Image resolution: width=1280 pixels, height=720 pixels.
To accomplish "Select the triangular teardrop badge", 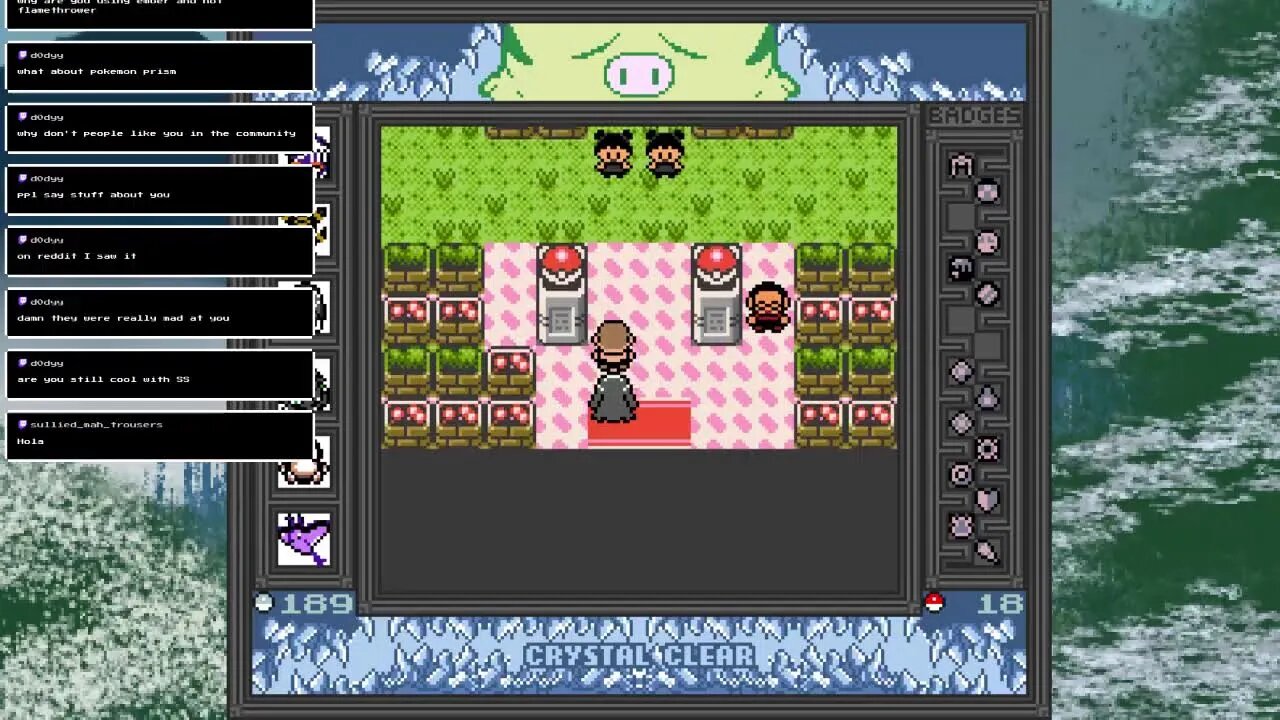I will pyautogui.click(x=987, y=397).
